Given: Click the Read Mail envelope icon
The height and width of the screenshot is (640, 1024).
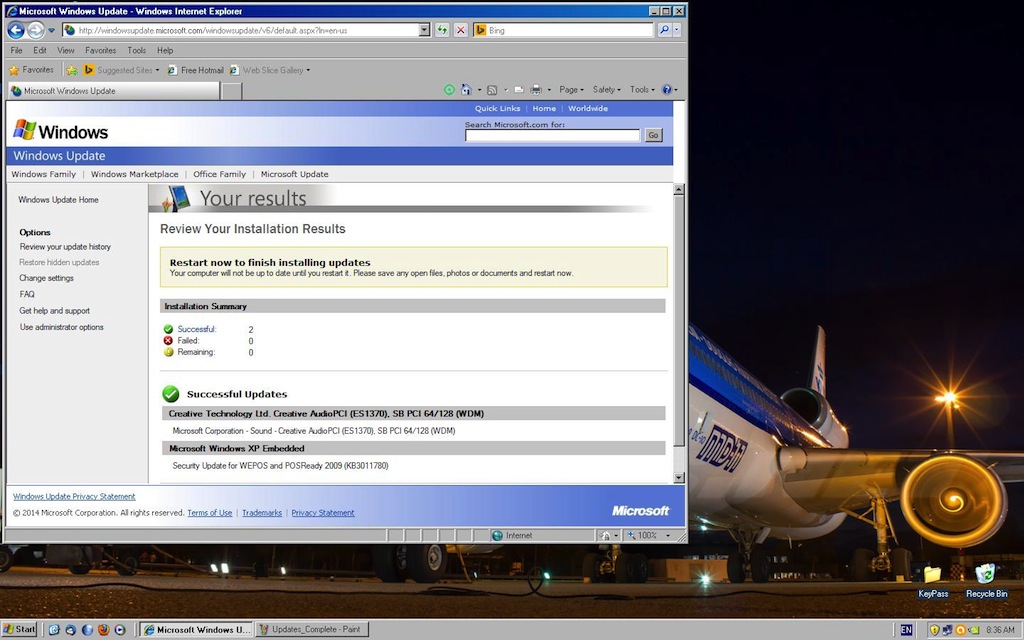Looking at the screenshot, I should [519, 89].
